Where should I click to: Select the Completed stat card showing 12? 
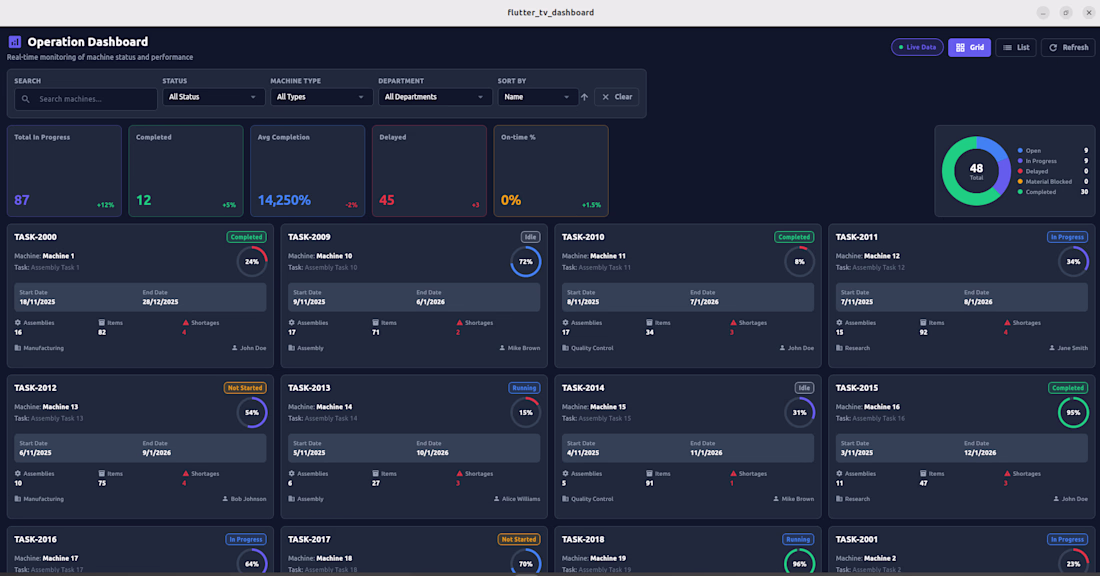[186, 170]
